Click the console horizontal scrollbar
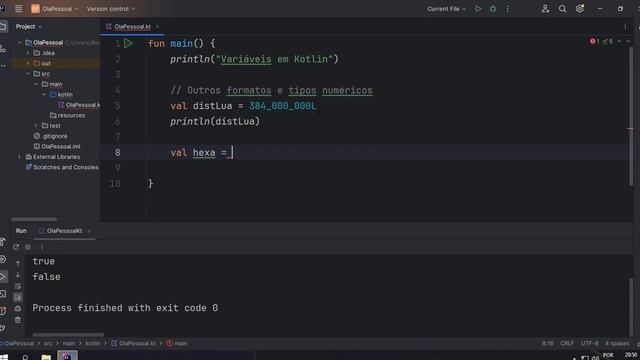640x360 pixels. point(68,335)
